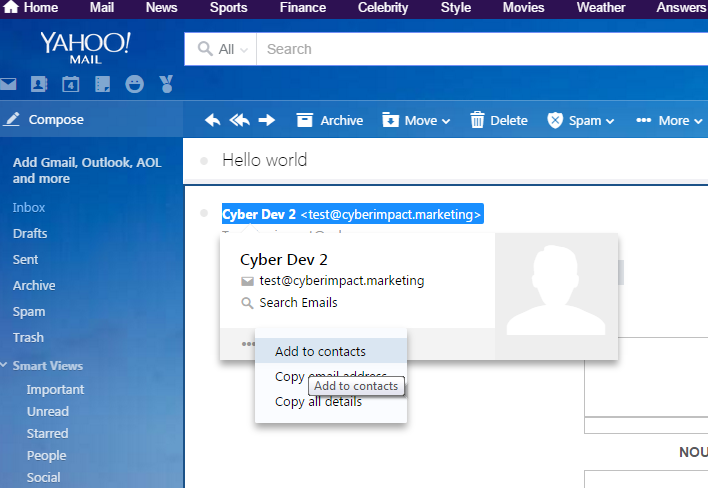Open the Calendar icon in the sidebar
Image resolution: width=708 pixels, height=488 pixels.
pyautogui.click(x=70, y=84)
